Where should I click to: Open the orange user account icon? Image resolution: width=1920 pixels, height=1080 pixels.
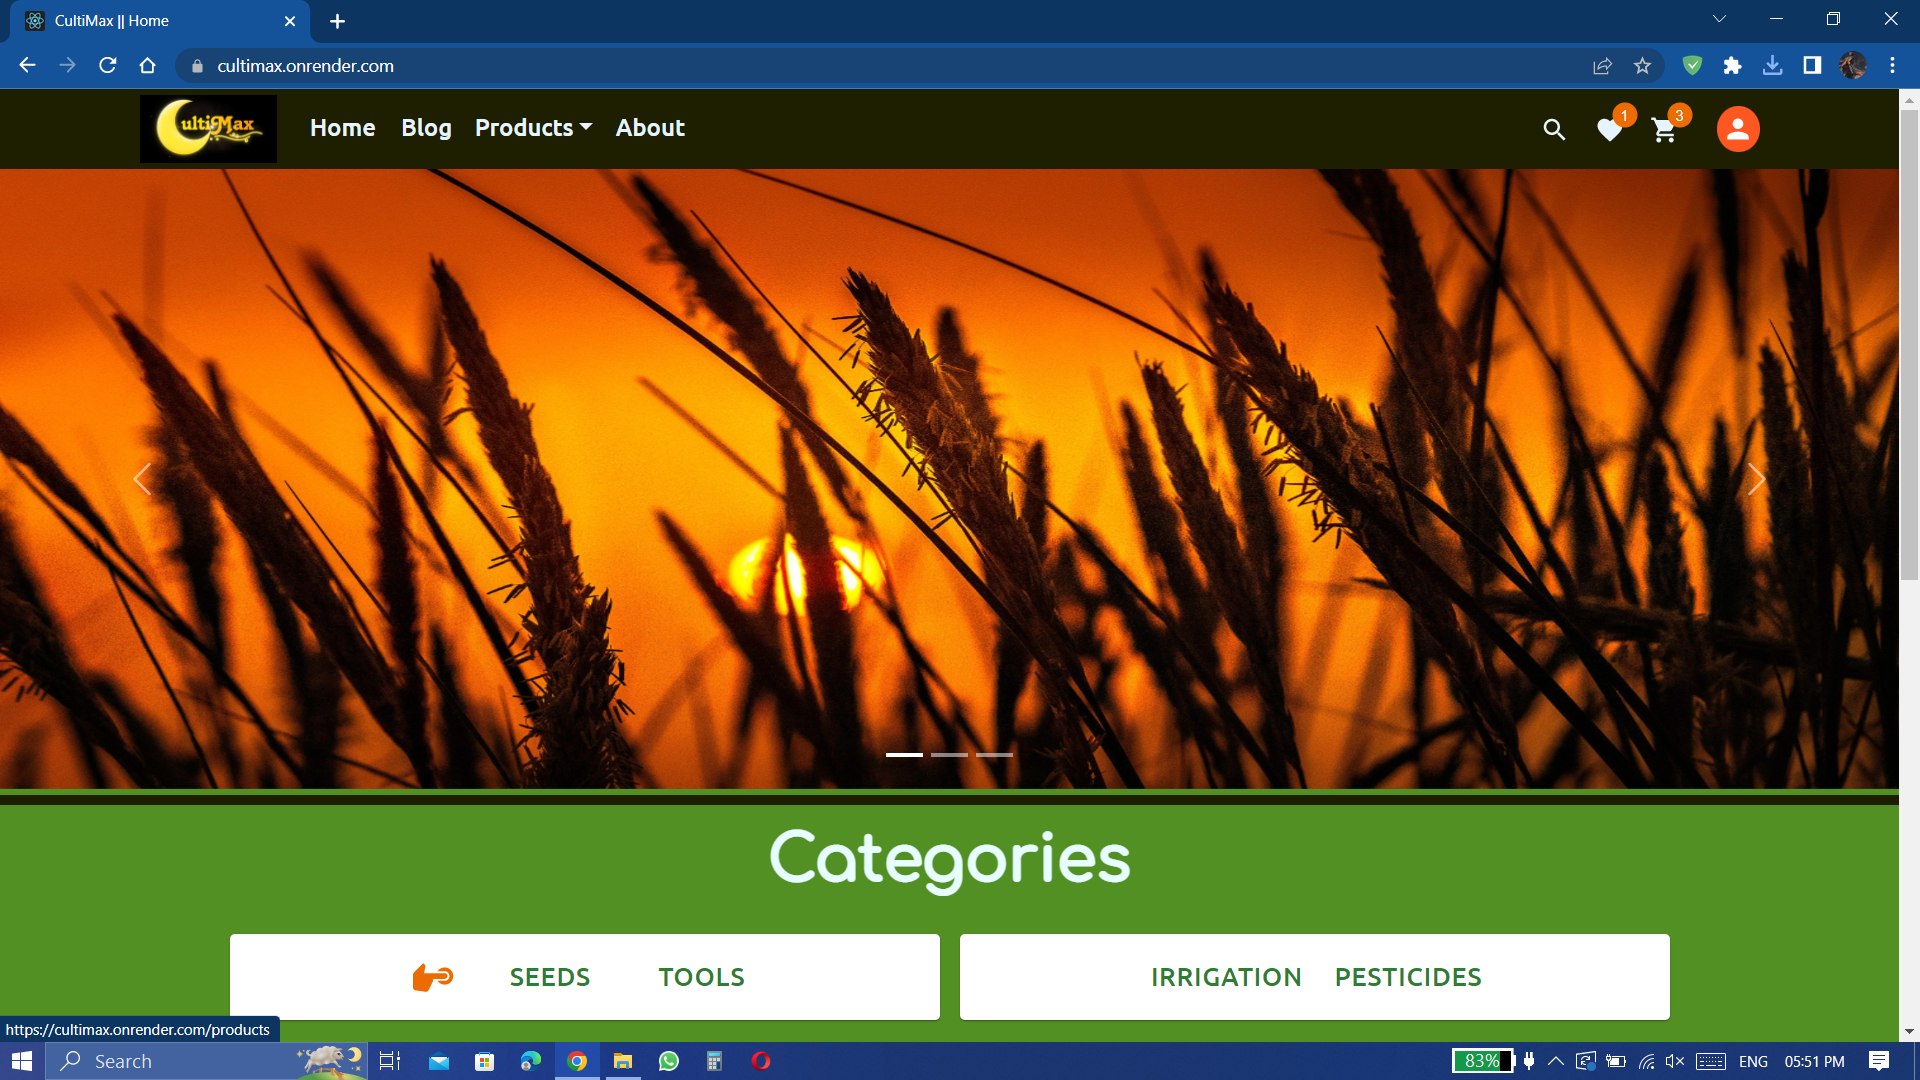coord(1738,129)
